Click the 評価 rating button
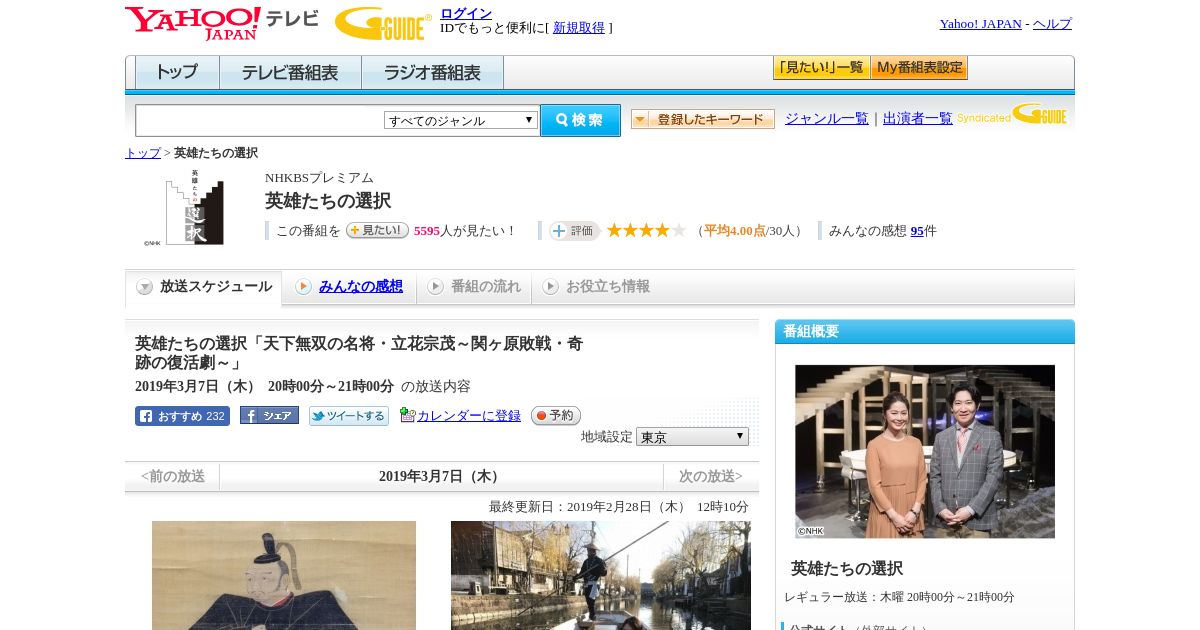 (x=574, y=231)
